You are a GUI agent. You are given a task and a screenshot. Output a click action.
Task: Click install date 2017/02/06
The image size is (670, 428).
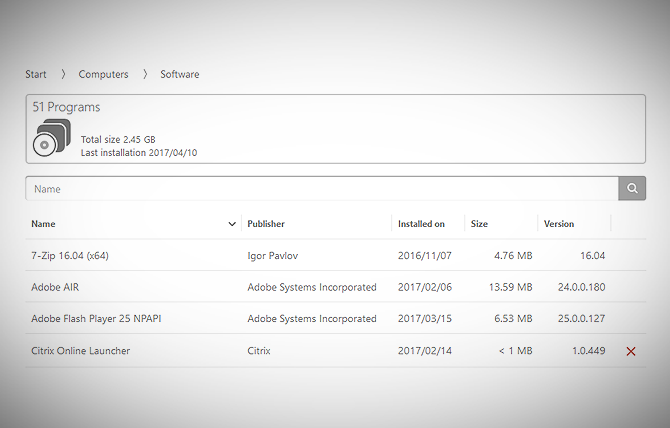click(x=425, y=287)
